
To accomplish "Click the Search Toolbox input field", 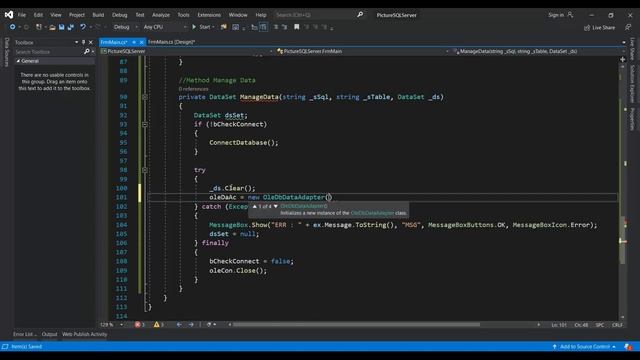I will [48, 52].
